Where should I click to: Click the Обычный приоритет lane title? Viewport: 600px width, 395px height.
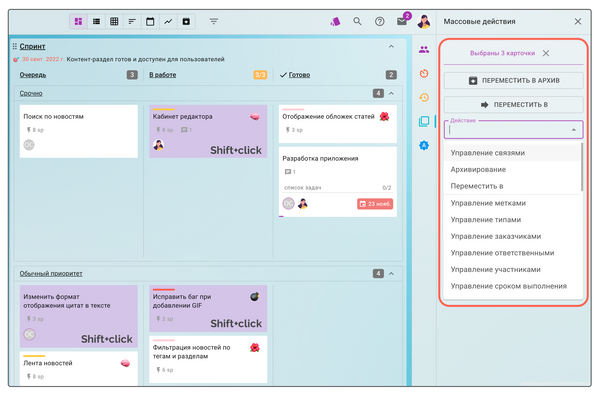(51, 274)
